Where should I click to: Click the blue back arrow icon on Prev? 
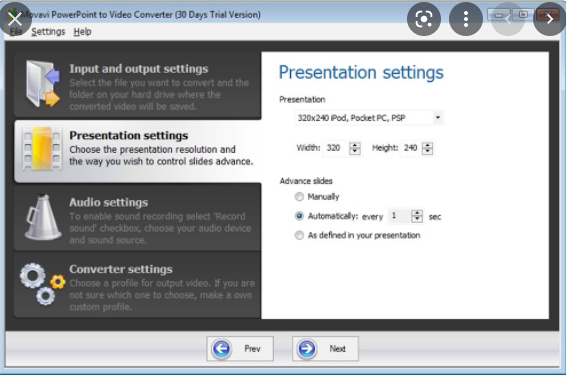[221, 349]
